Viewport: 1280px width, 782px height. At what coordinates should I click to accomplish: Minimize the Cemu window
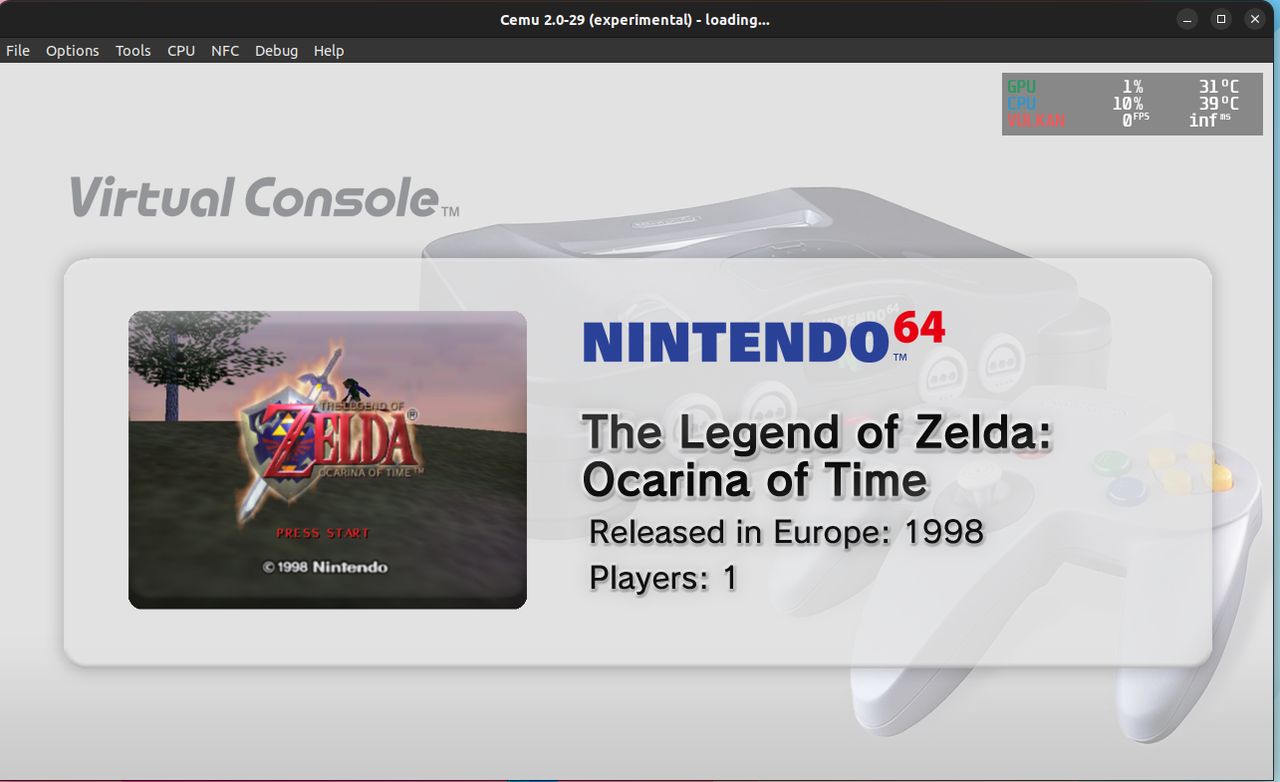(1187, 19)
